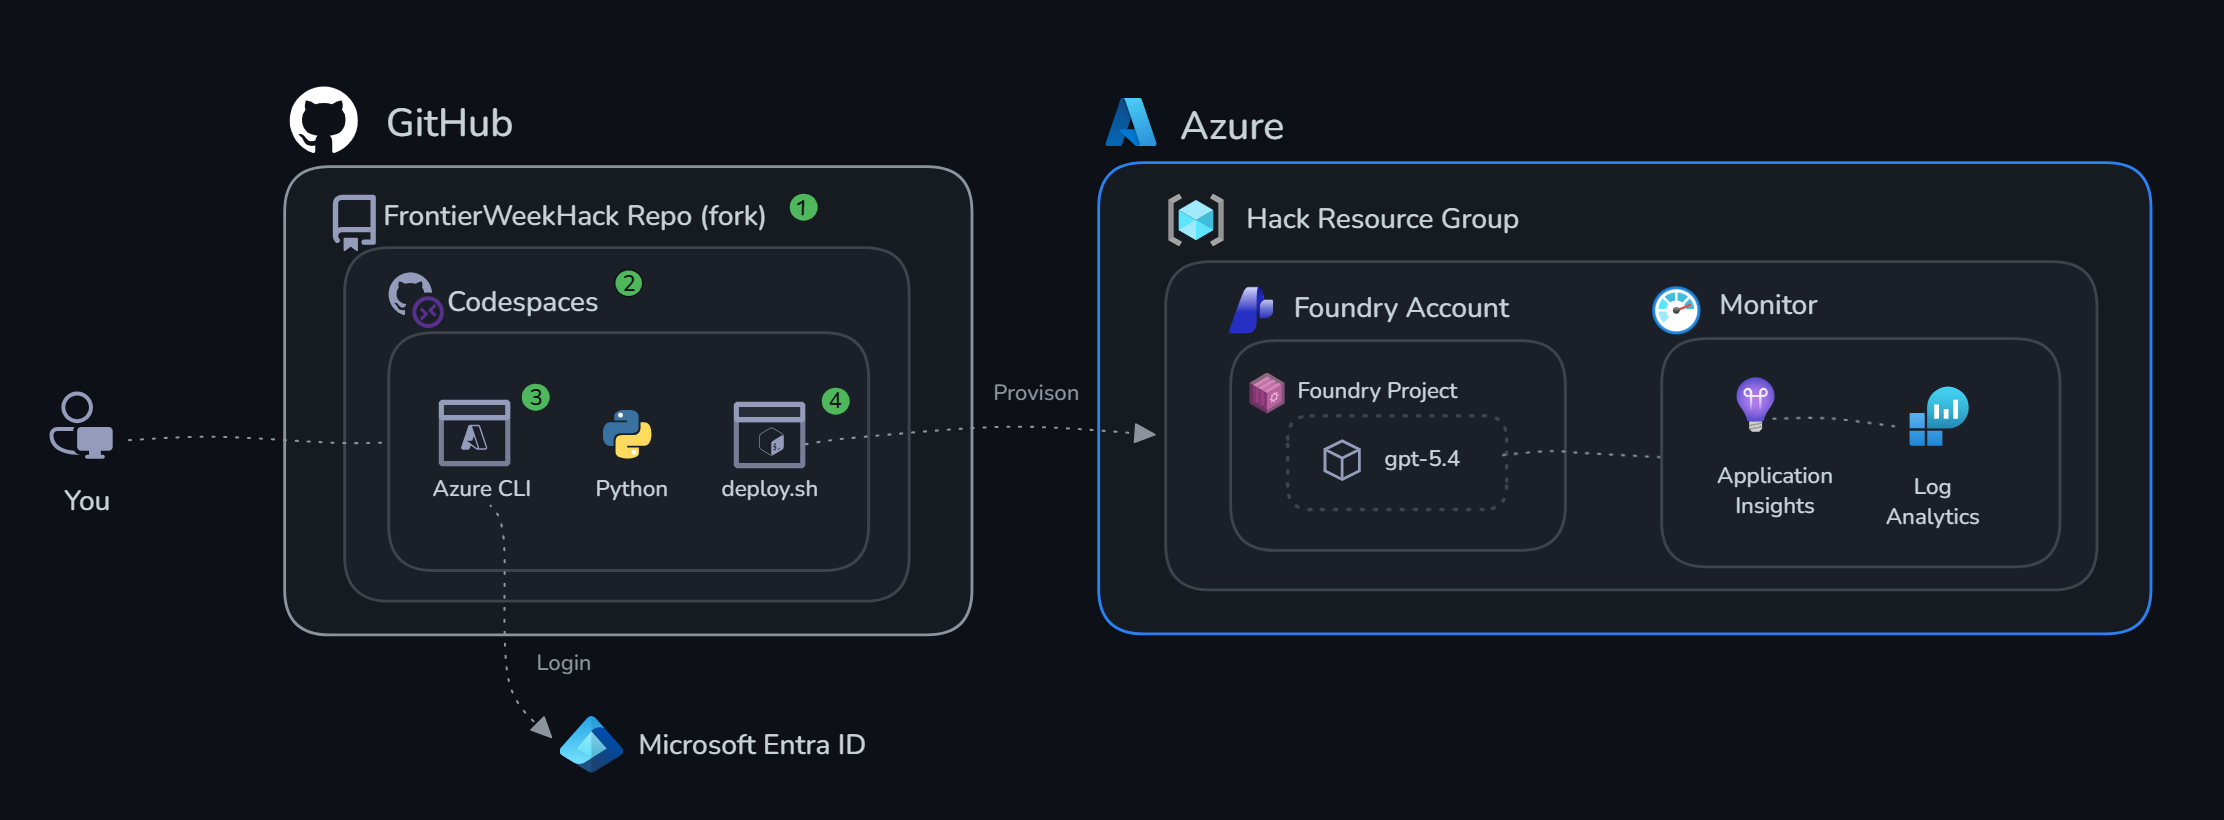Click the "Python" label

pyautogui.click(x=631, y=489)
